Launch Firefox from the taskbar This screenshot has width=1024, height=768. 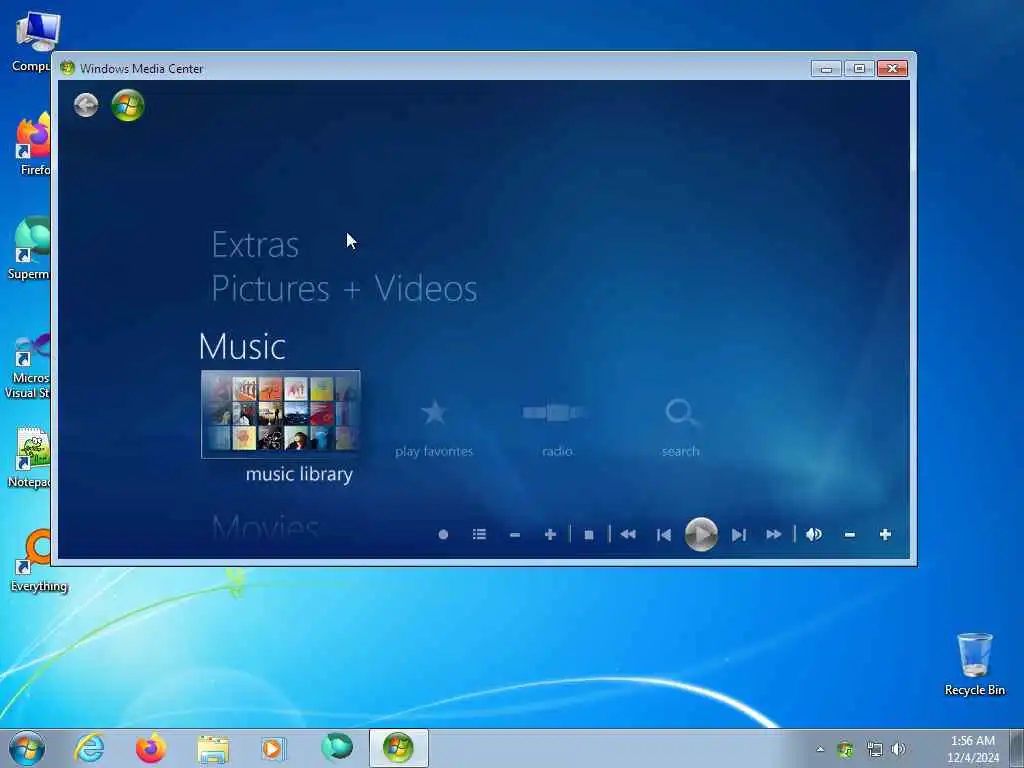click(x=151, y=748)
